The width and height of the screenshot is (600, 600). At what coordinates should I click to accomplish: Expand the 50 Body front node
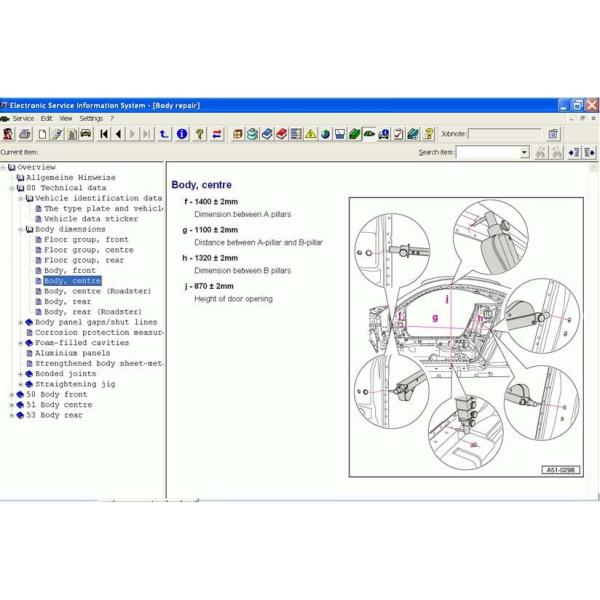(12, 395)
